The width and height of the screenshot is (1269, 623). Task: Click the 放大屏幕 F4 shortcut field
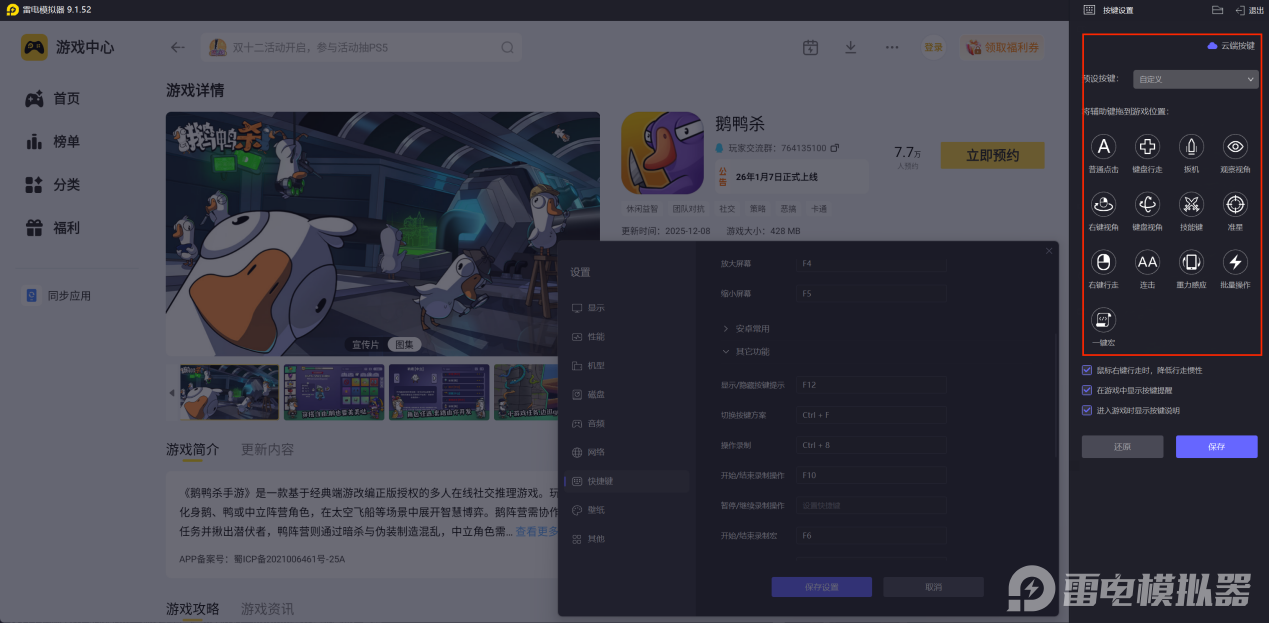tap(871, 264)
